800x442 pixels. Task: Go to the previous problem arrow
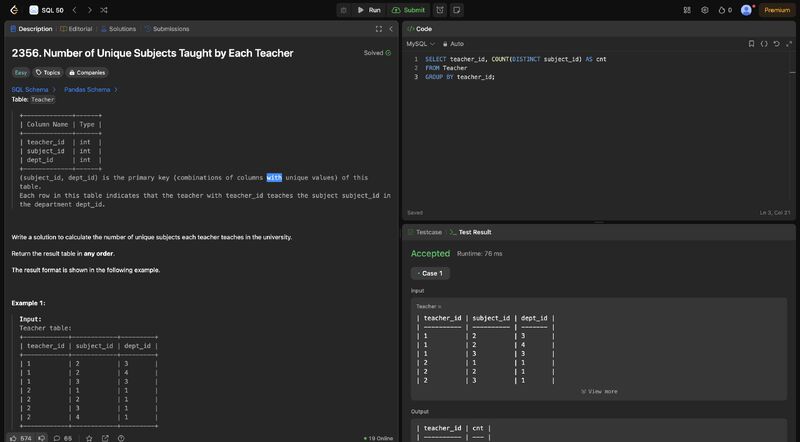click(x=74, y=10)
